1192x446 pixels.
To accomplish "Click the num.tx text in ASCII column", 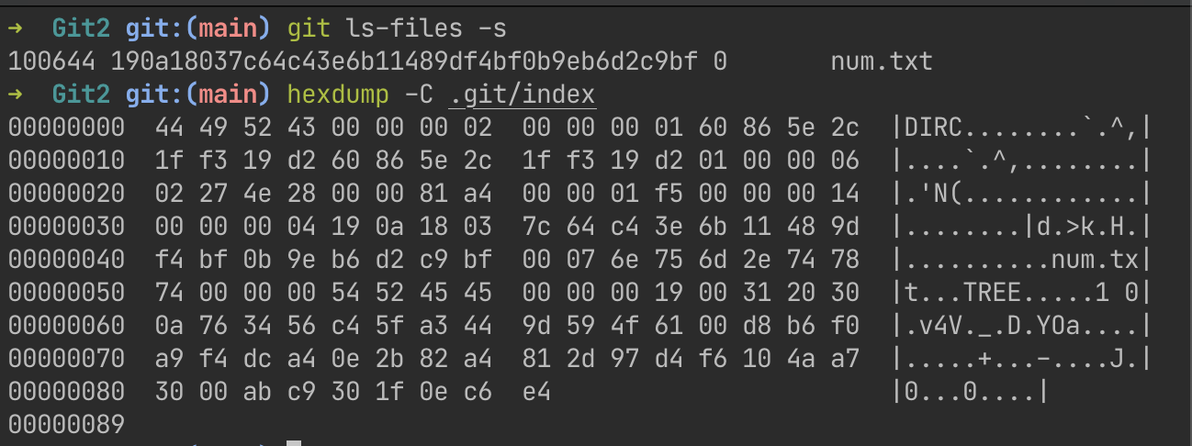I will click(x=1095, y=260).
